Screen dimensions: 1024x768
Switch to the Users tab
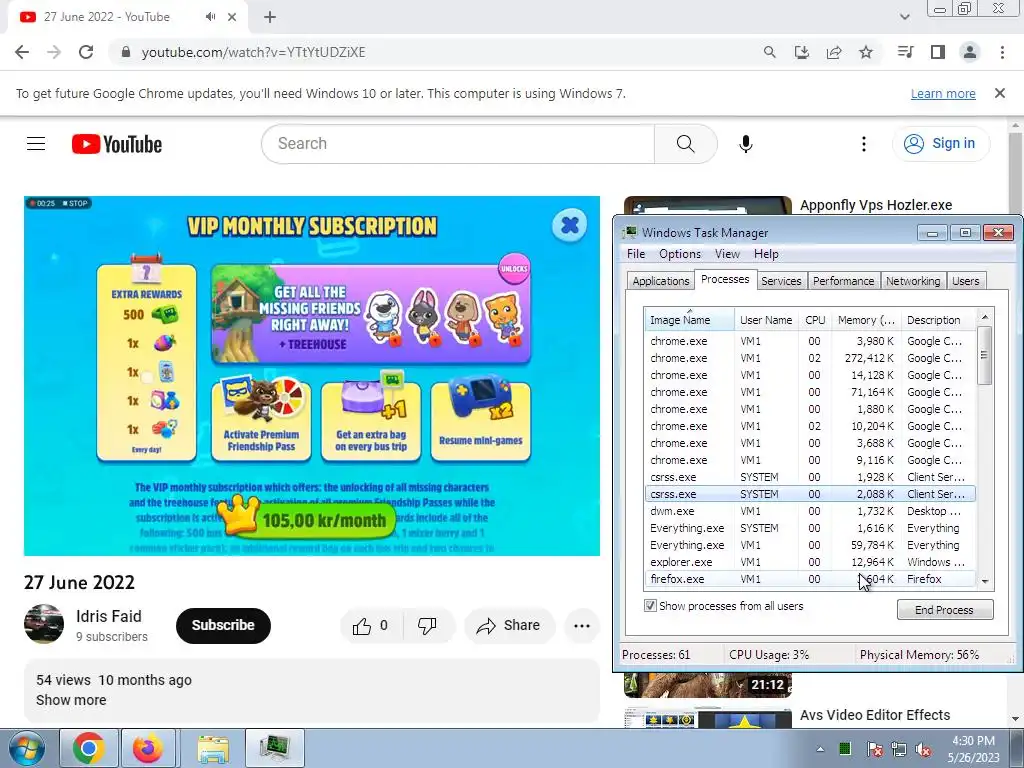[x=965, y=281]
